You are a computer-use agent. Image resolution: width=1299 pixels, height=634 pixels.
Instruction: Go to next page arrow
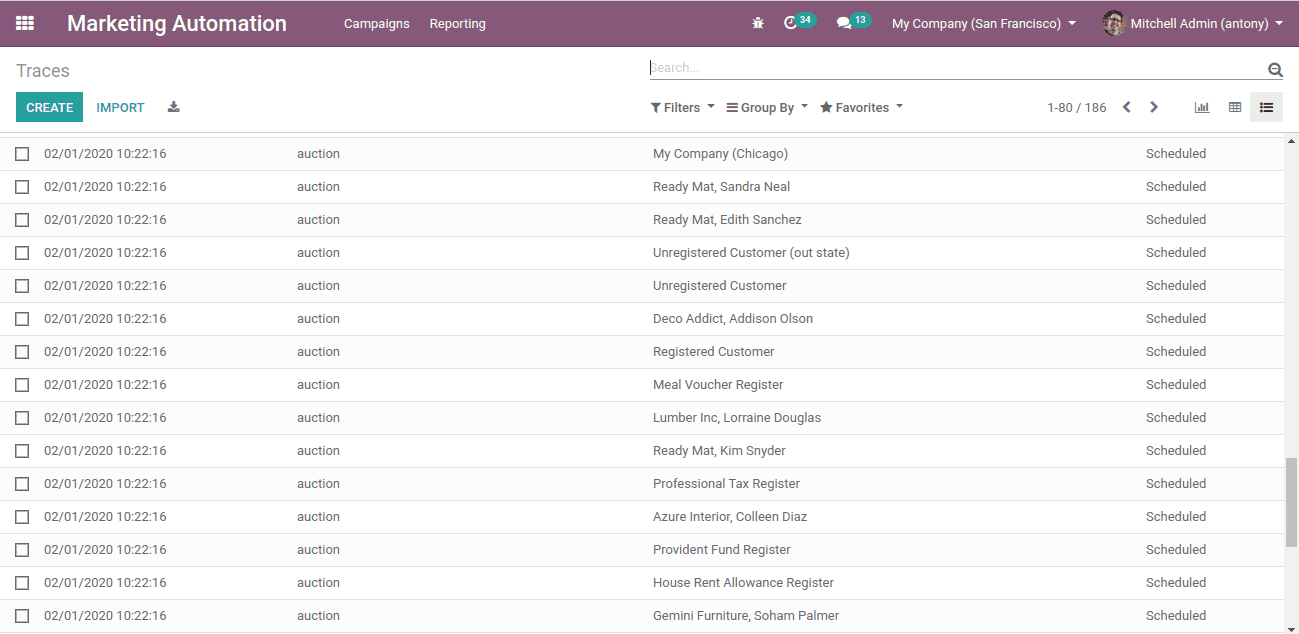click(1154, 107)
